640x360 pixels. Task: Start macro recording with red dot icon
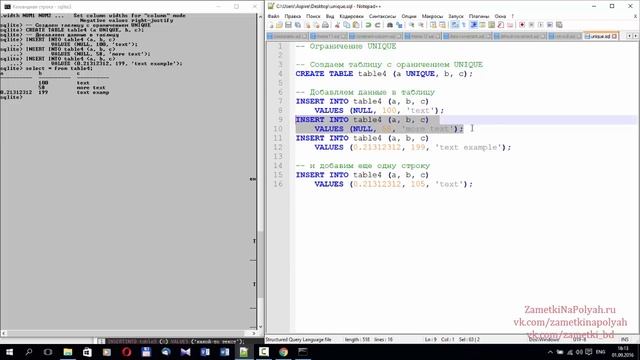(x=522, y=25)
